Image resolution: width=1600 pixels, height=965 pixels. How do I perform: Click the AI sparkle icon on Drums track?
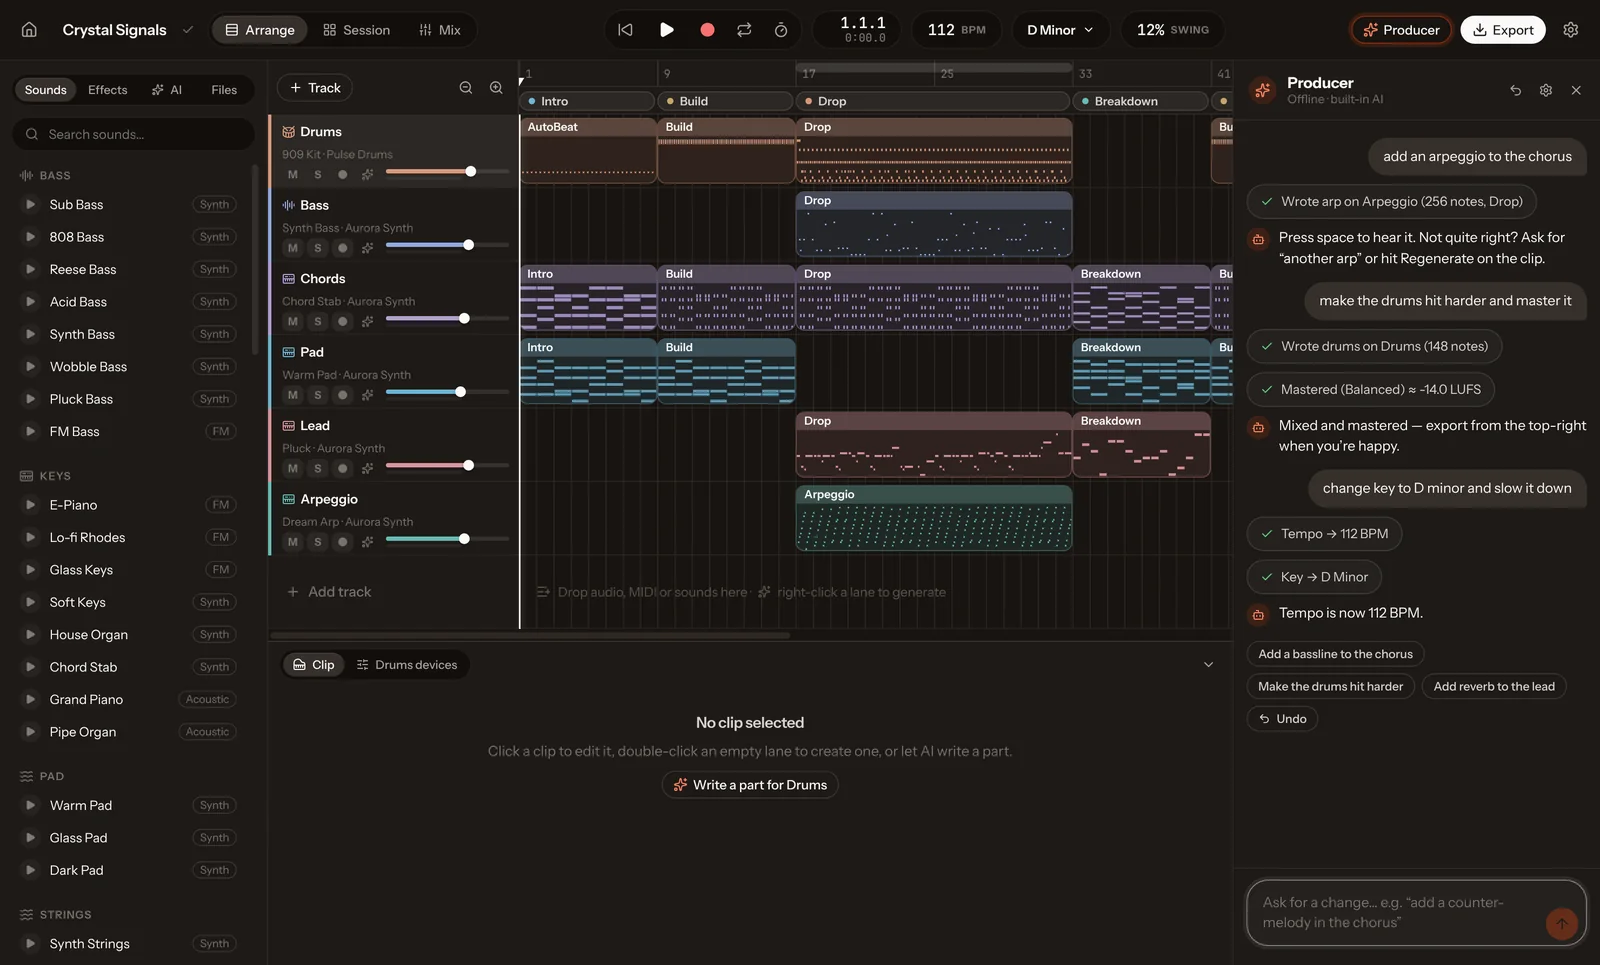click(367, 175)
